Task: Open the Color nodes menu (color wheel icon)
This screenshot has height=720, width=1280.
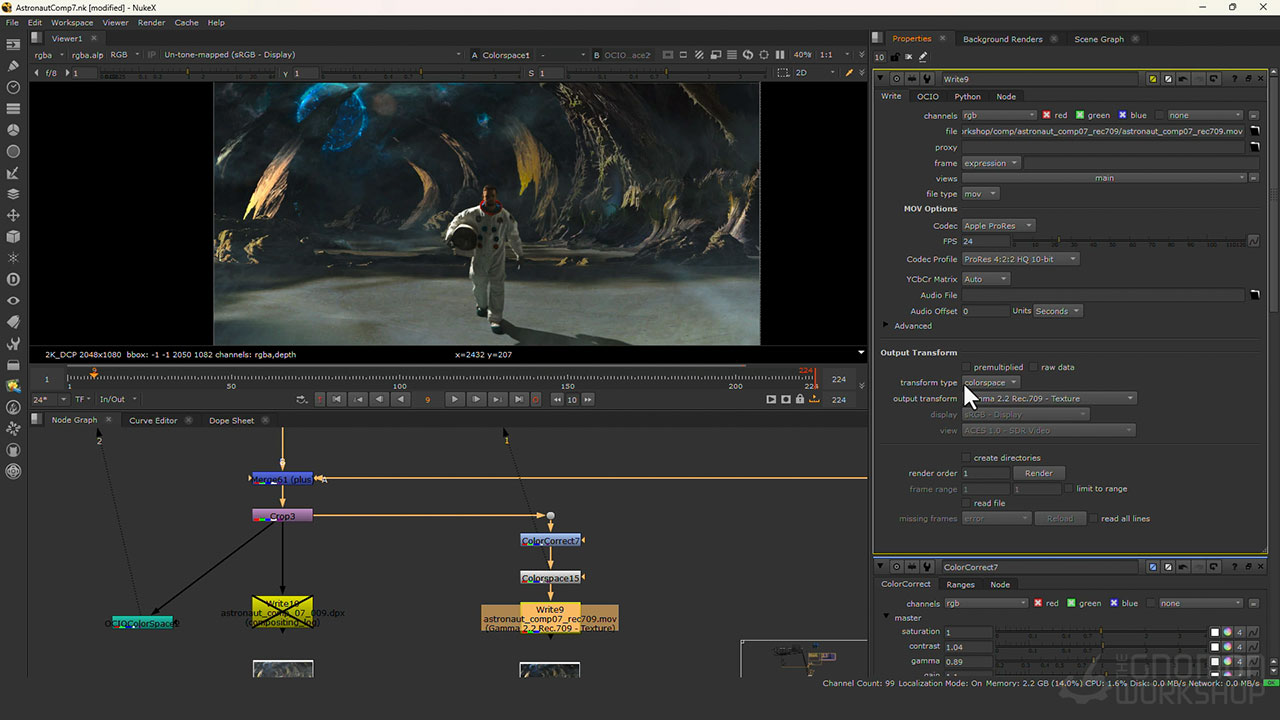Action: click(13, 130)
